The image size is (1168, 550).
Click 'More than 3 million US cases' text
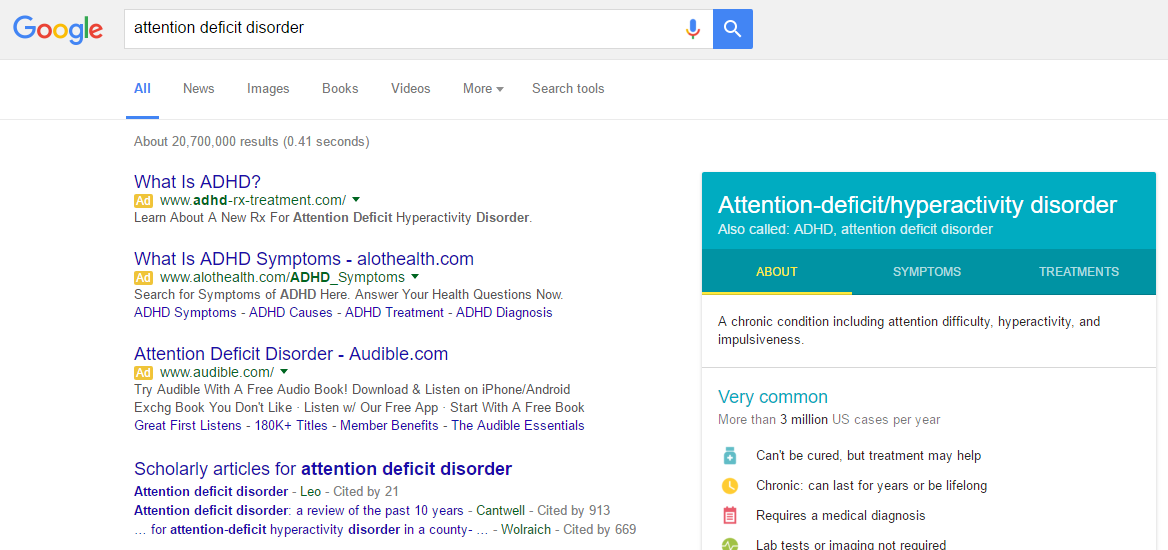(x=829, y=420)
